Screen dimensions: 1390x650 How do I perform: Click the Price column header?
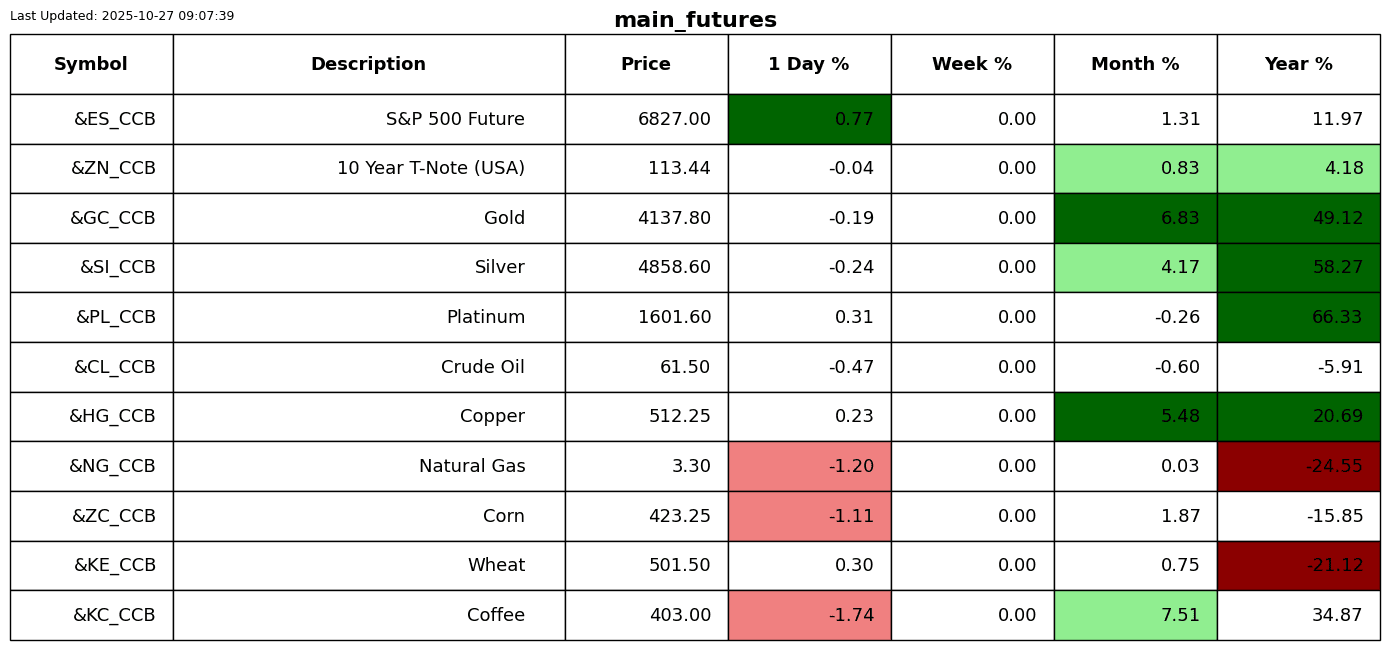(646, 64)
